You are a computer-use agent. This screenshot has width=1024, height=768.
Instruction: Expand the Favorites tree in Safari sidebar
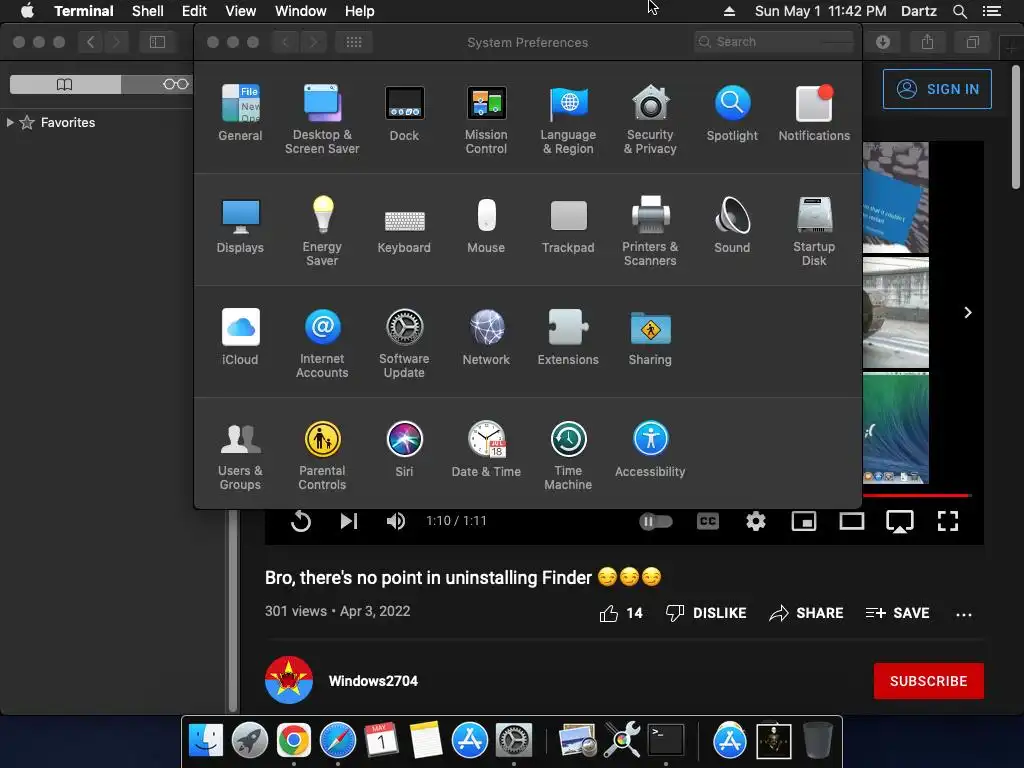(x=10, y=122)
